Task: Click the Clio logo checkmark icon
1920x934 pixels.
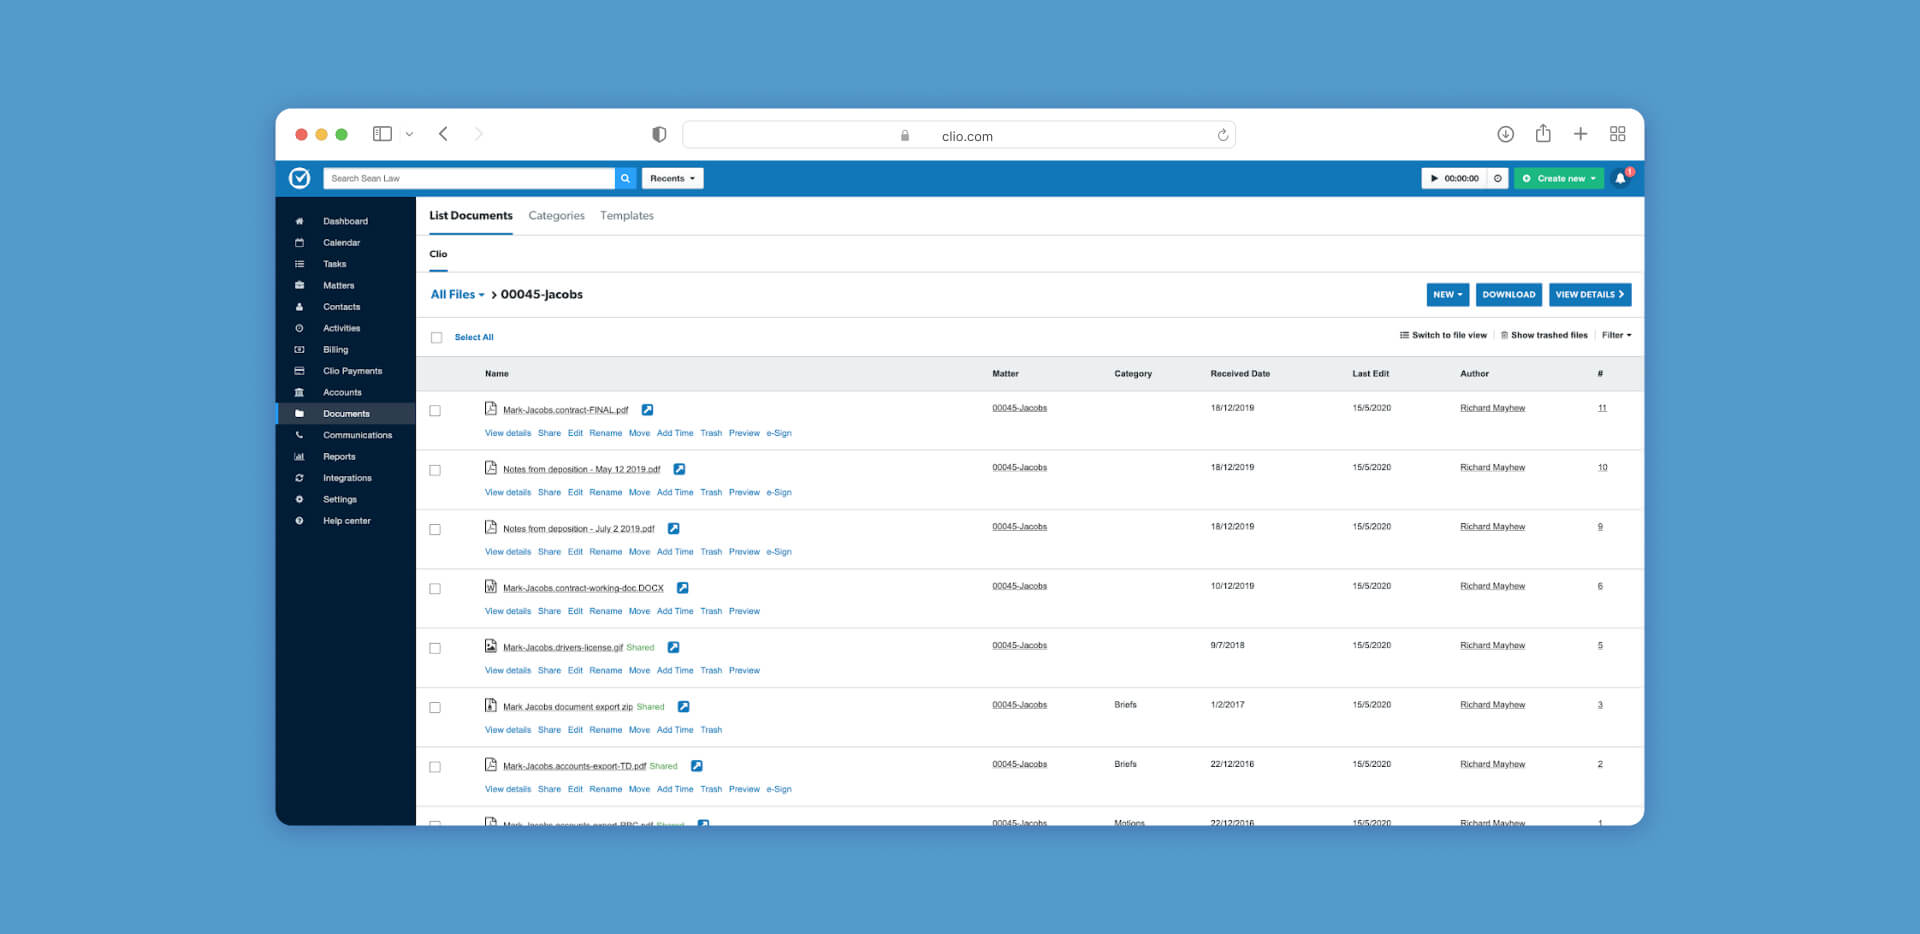Action: tap(299, 178)
